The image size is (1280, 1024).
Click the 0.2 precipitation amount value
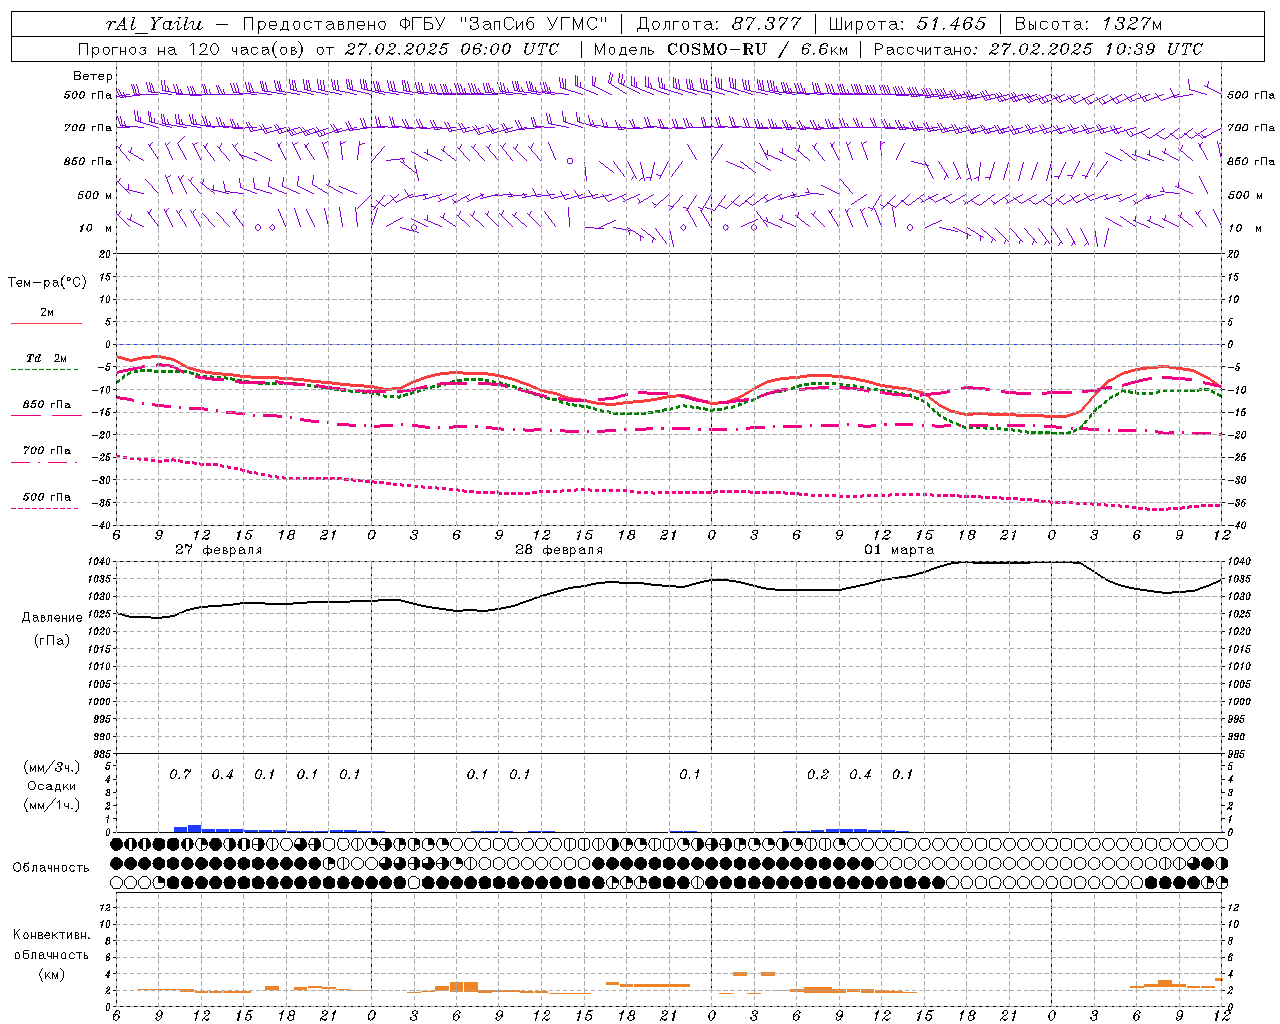point(818,774)
